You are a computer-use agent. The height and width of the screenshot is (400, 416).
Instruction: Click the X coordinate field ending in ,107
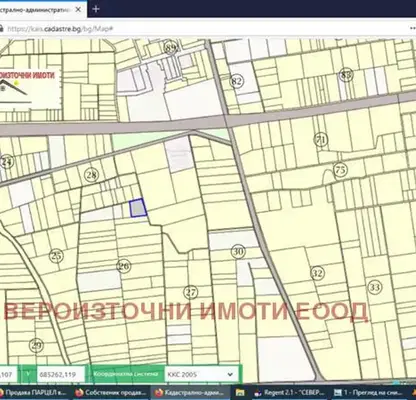click(x=9, y=375)
